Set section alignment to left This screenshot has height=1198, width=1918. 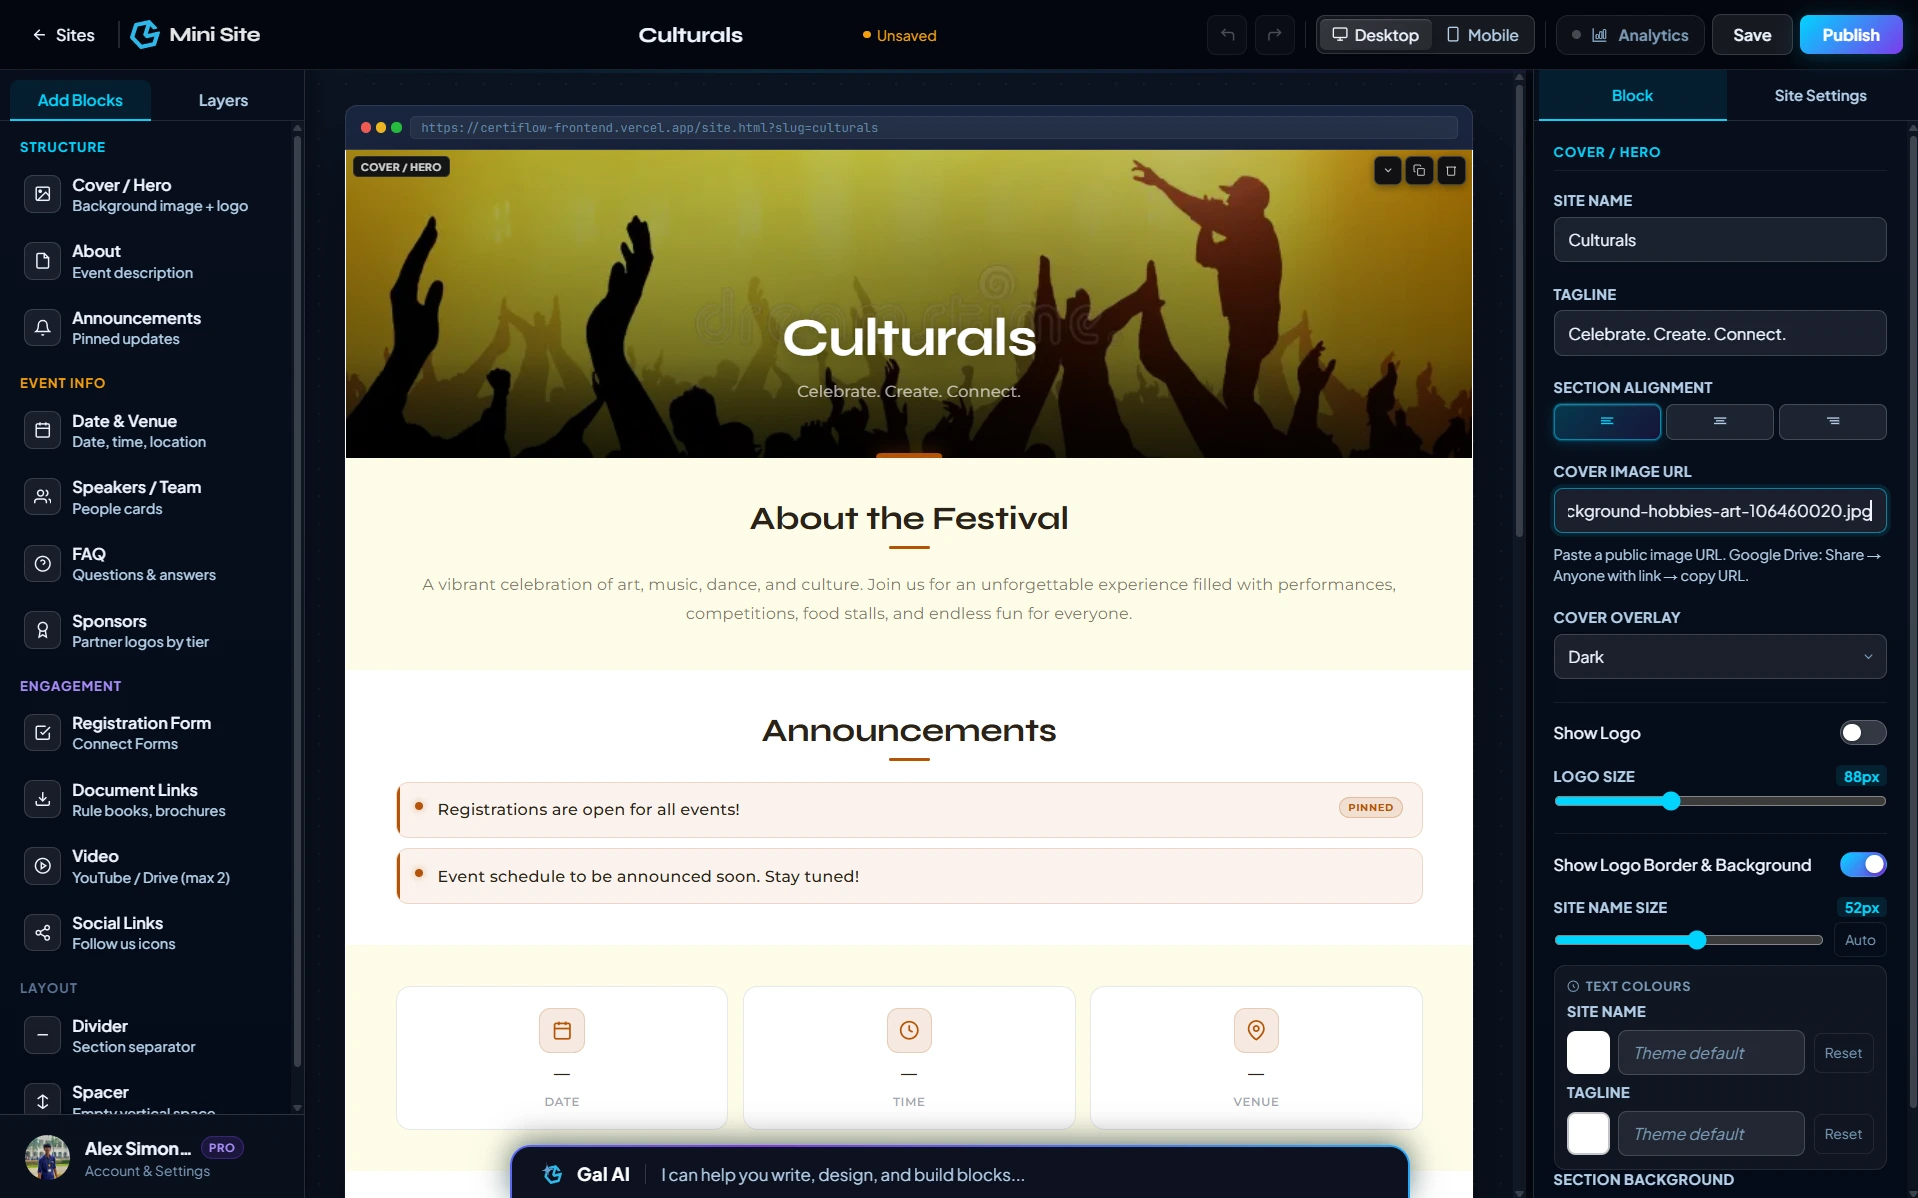1607,422
